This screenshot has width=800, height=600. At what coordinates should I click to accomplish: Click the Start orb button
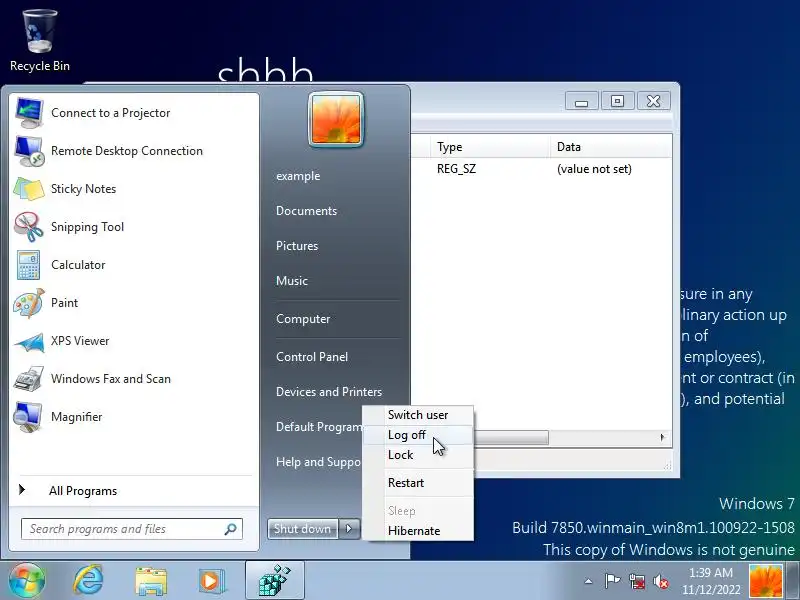tap(27, 581)
